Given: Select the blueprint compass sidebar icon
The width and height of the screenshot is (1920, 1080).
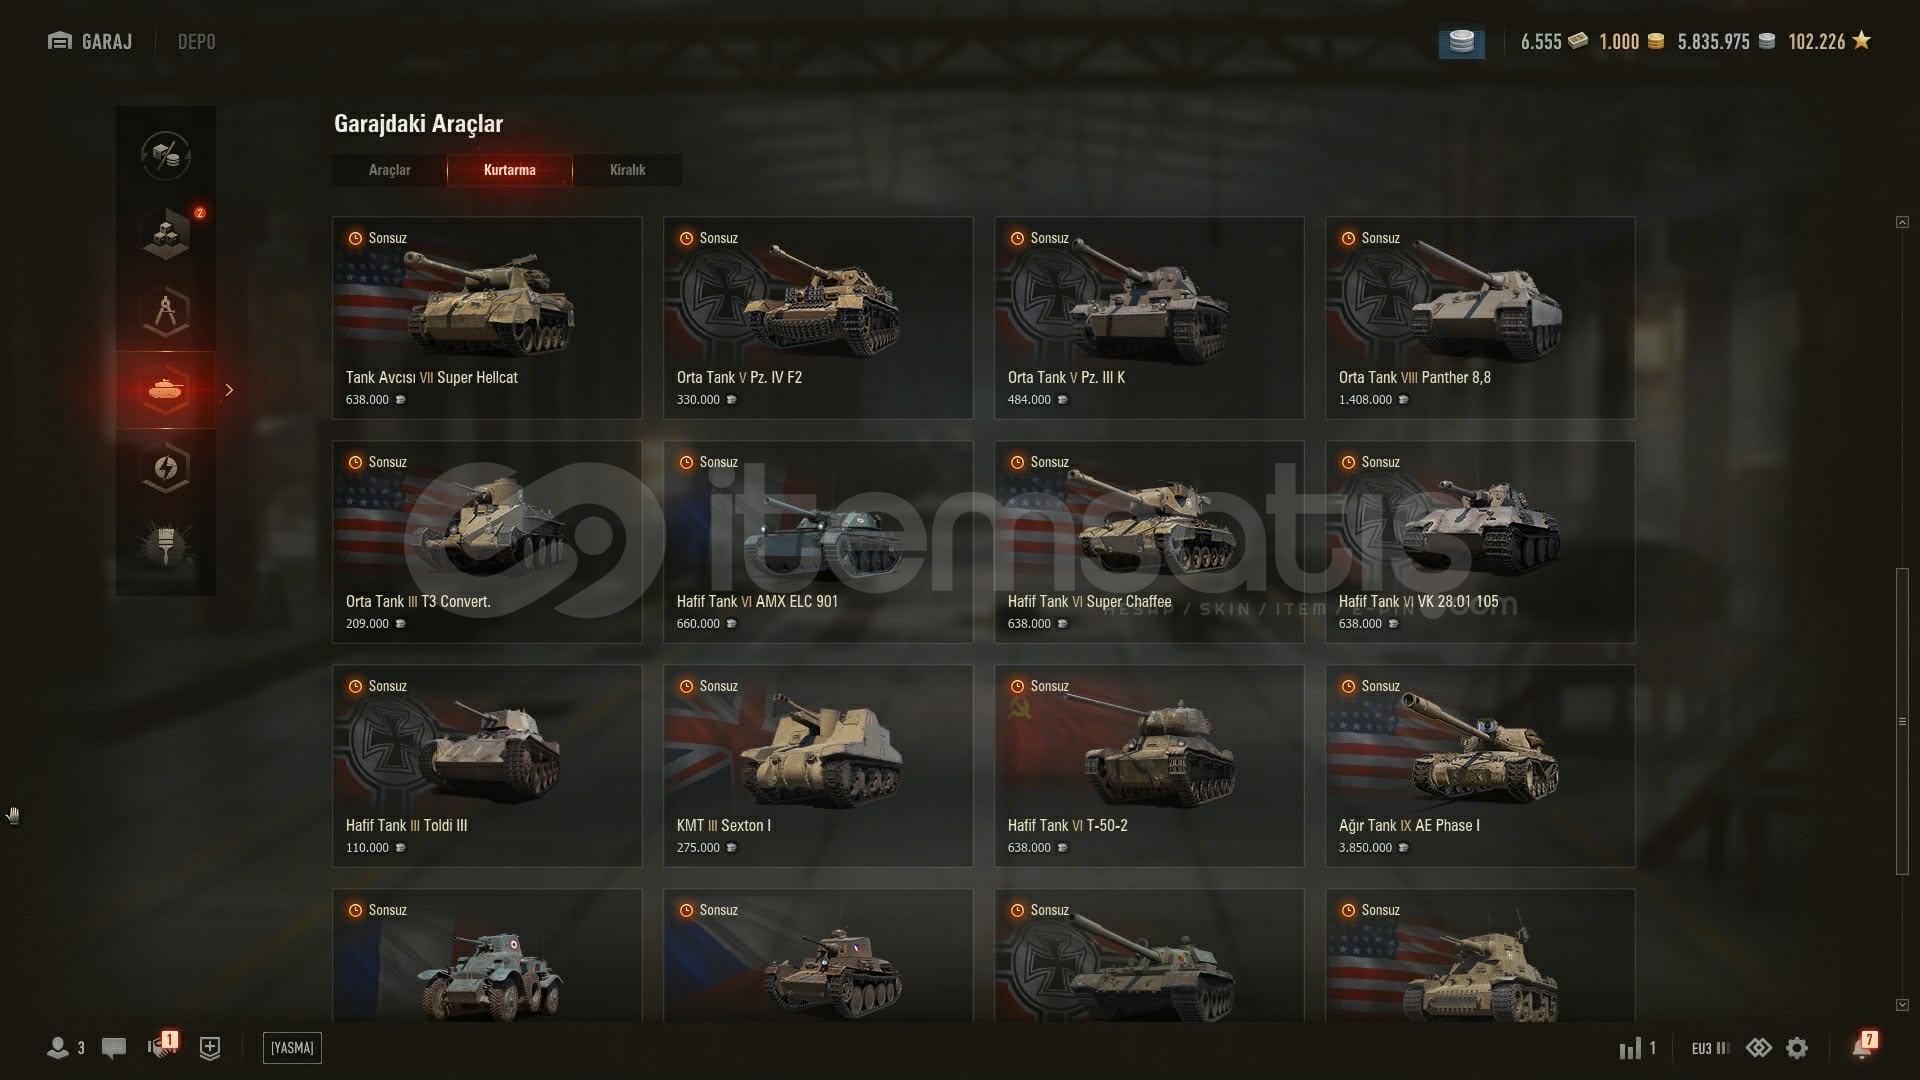Looking at the screenshot, I should [x=166, y=312].
